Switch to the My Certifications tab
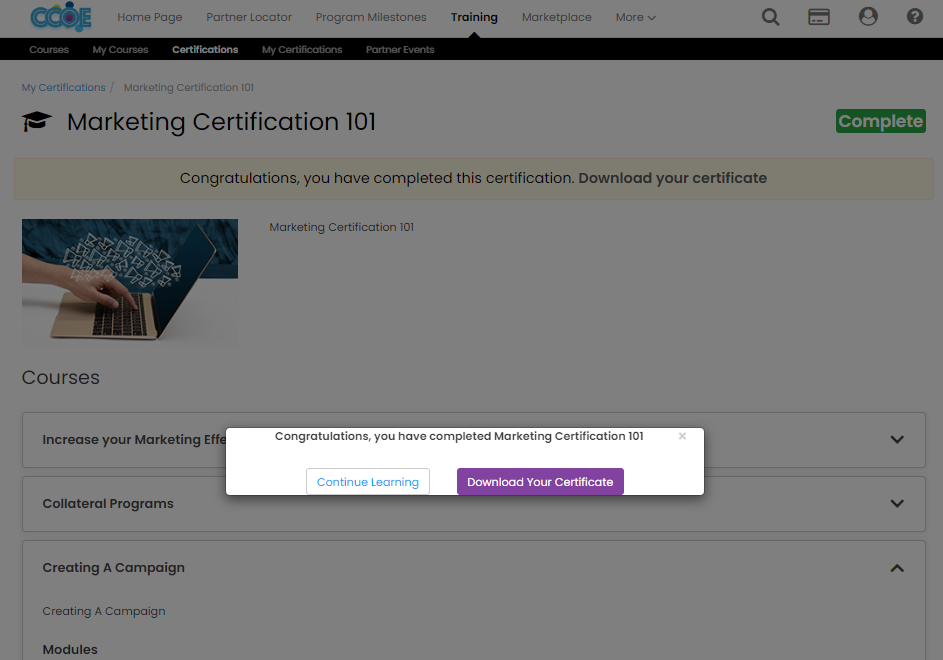The image size is (943, 660). pos(302,50)
